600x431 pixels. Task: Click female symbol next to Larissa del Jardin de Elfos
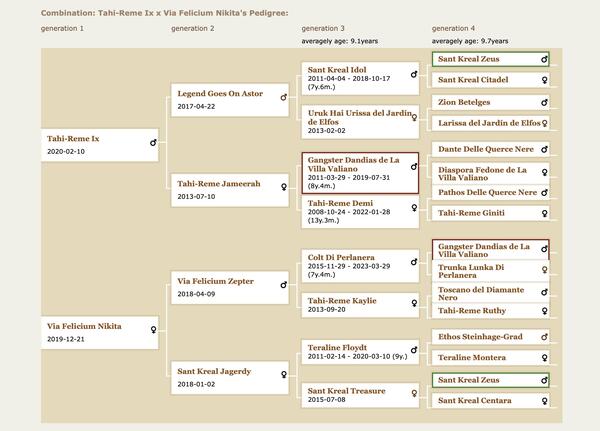(x=544, y=124)
